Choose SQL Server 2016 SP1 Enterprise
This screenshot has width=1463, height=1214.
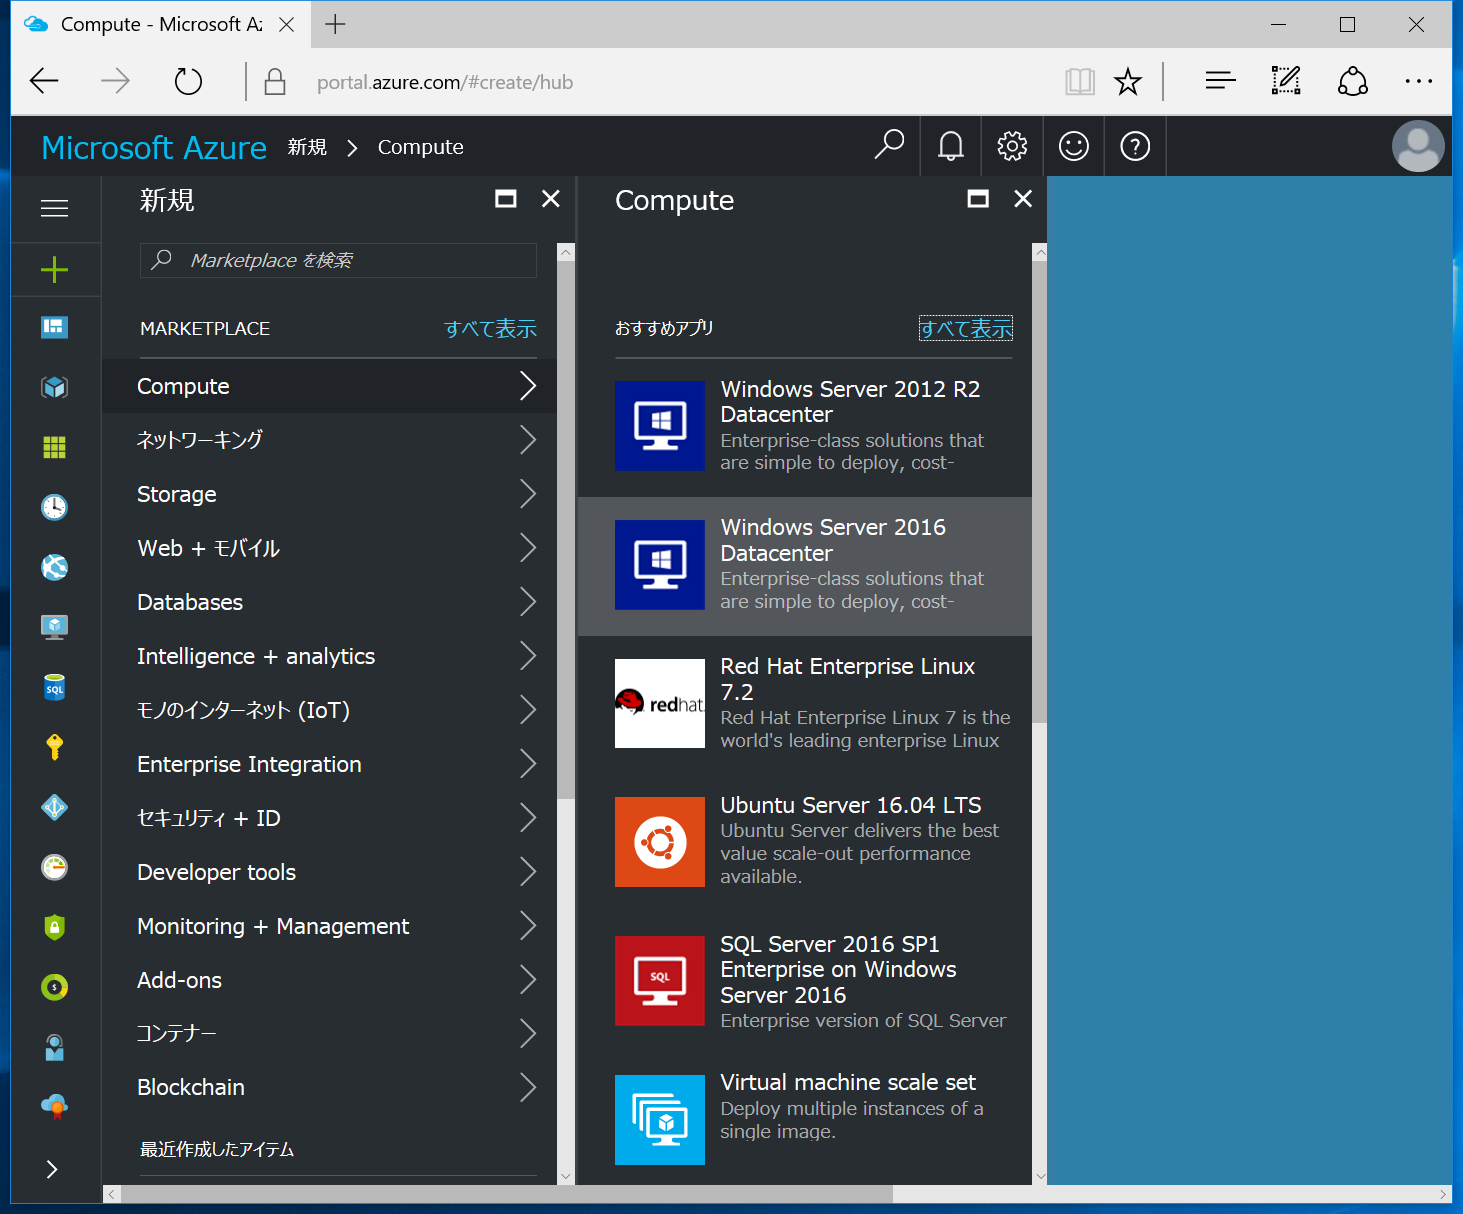coord(805,981)
